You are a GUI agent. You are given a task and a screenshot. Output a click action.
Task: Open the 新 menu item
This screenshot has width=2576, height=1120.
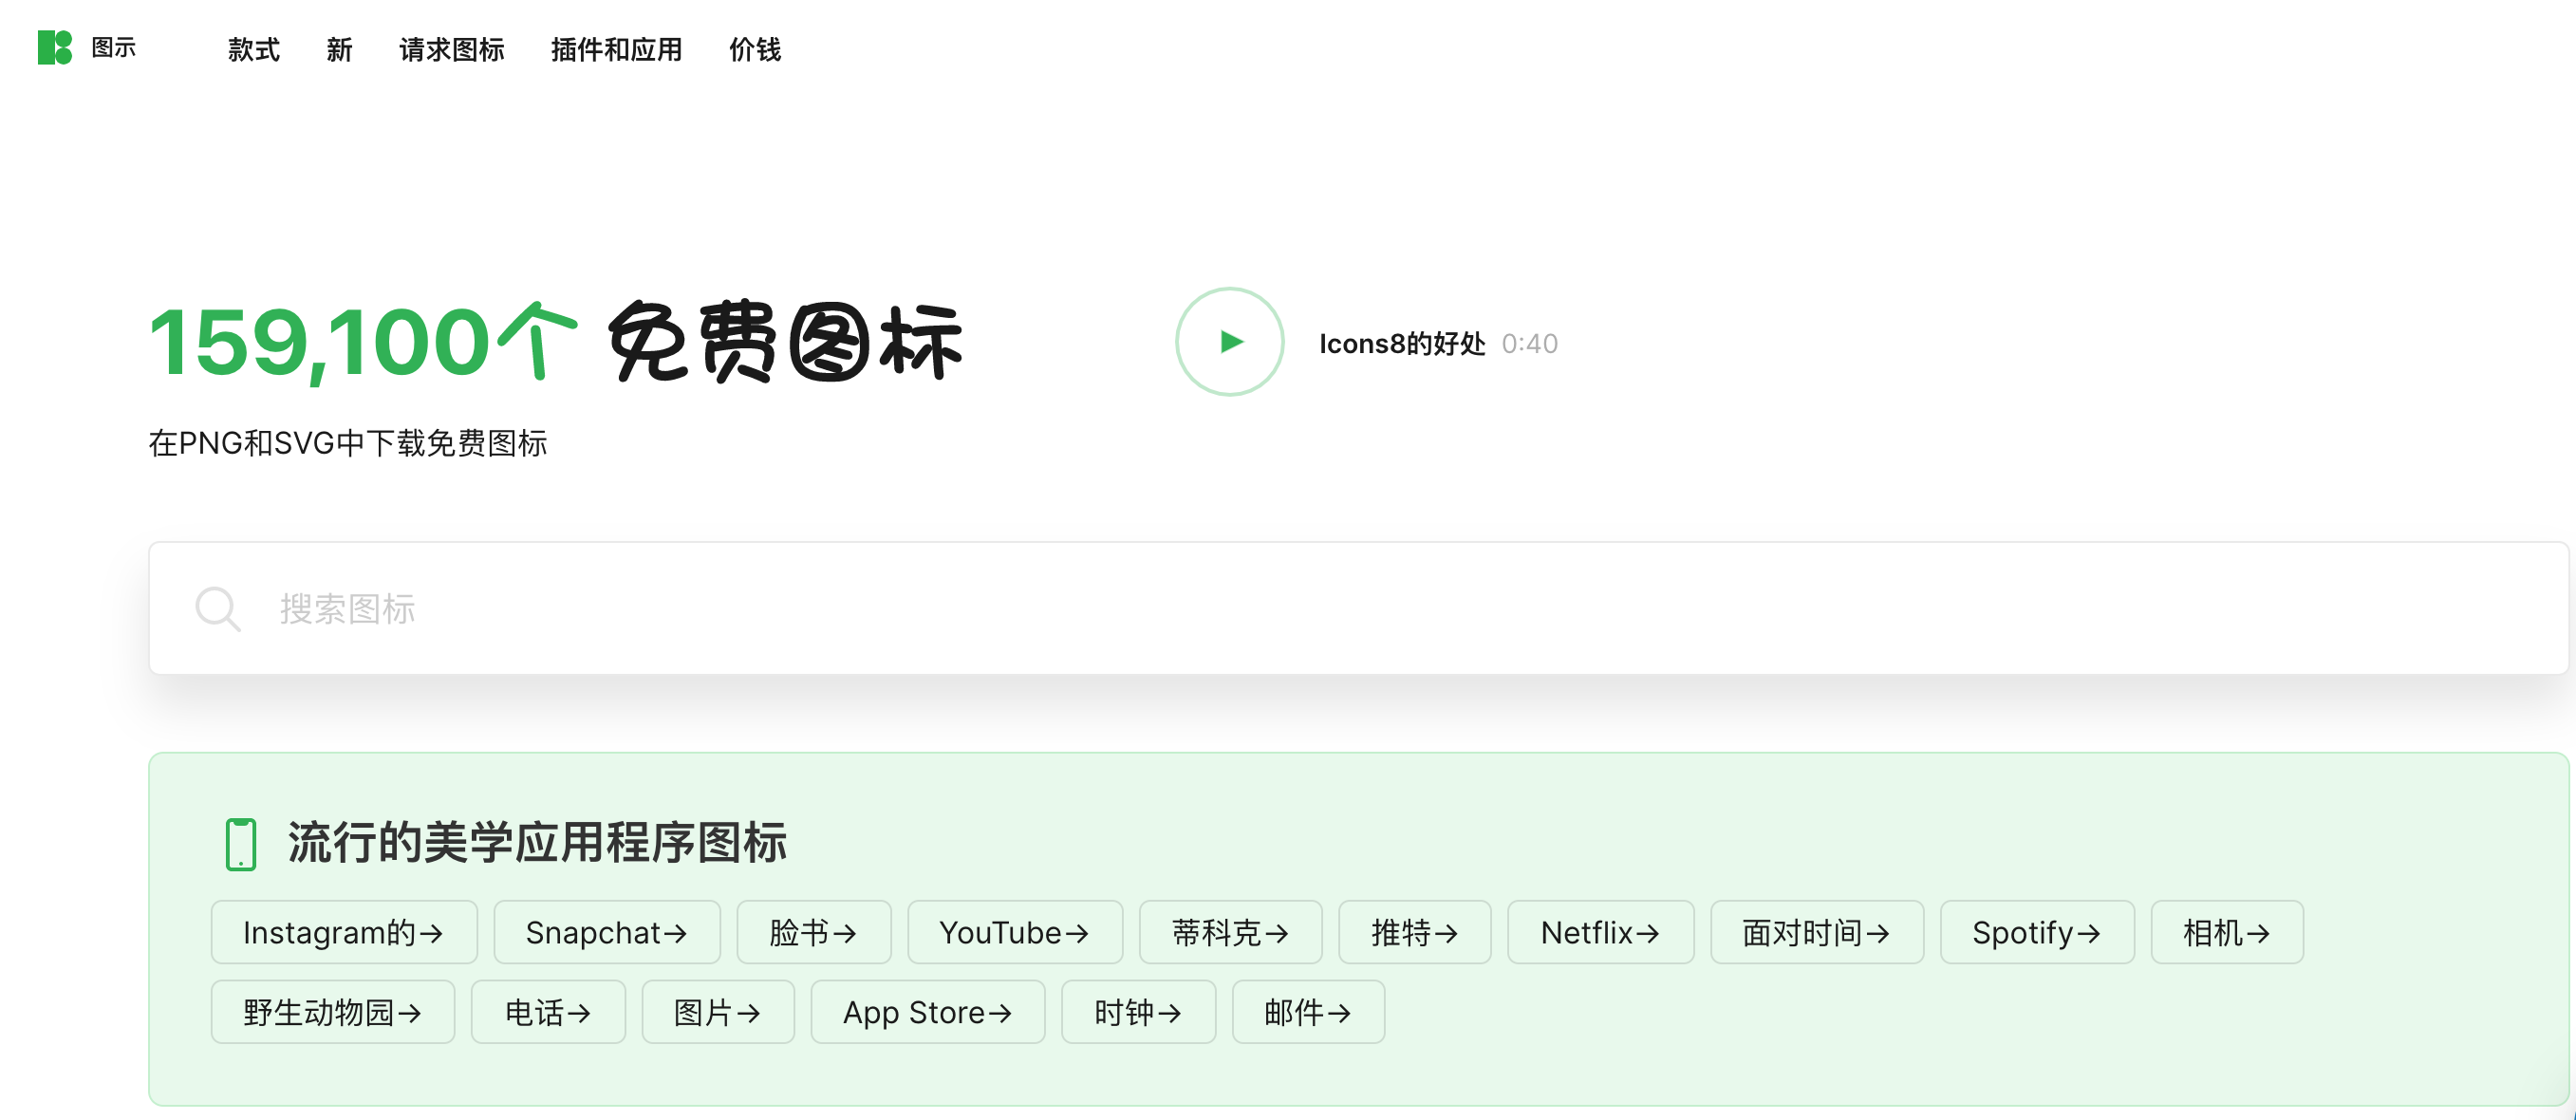[x=339, y=49]
